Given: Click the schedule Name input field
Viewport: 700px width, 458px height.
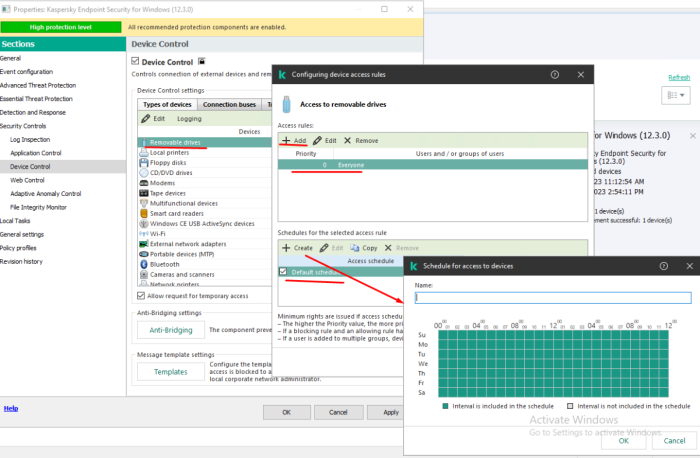Looking at the screenshot, I should coord(552,297).
